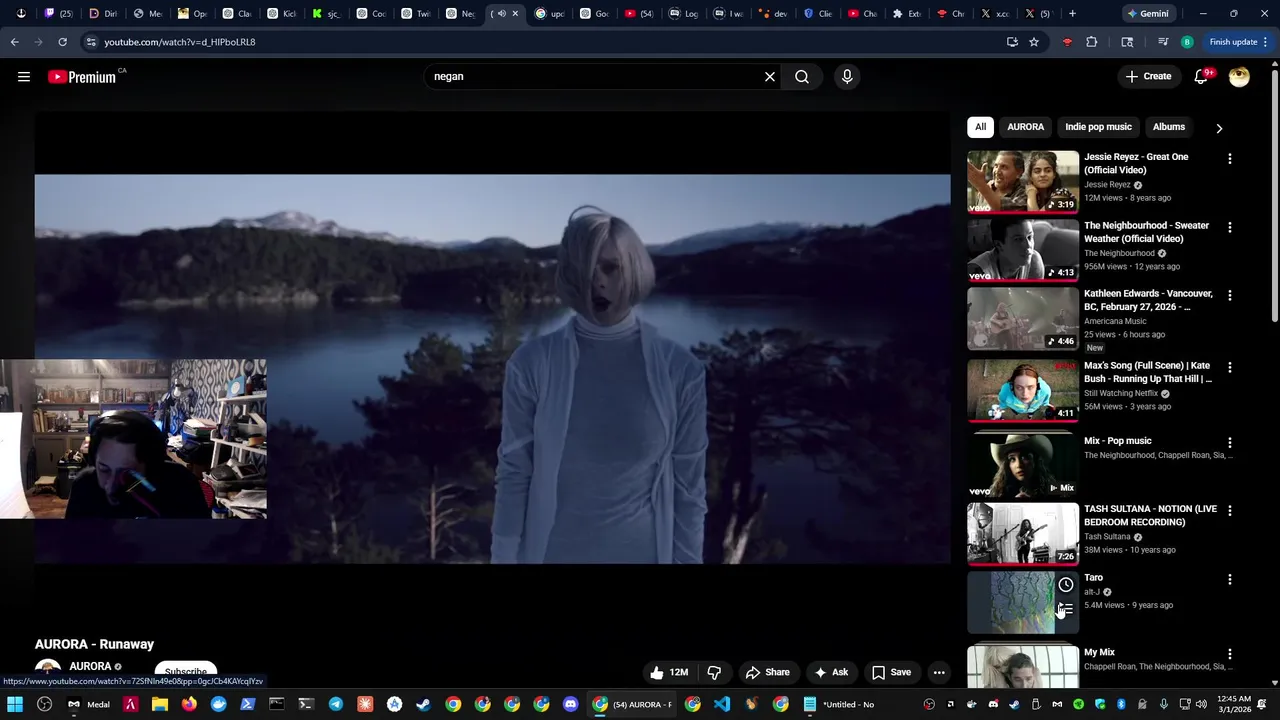Open Visual Studio Code from taskbar

click(x=722, y=704)
